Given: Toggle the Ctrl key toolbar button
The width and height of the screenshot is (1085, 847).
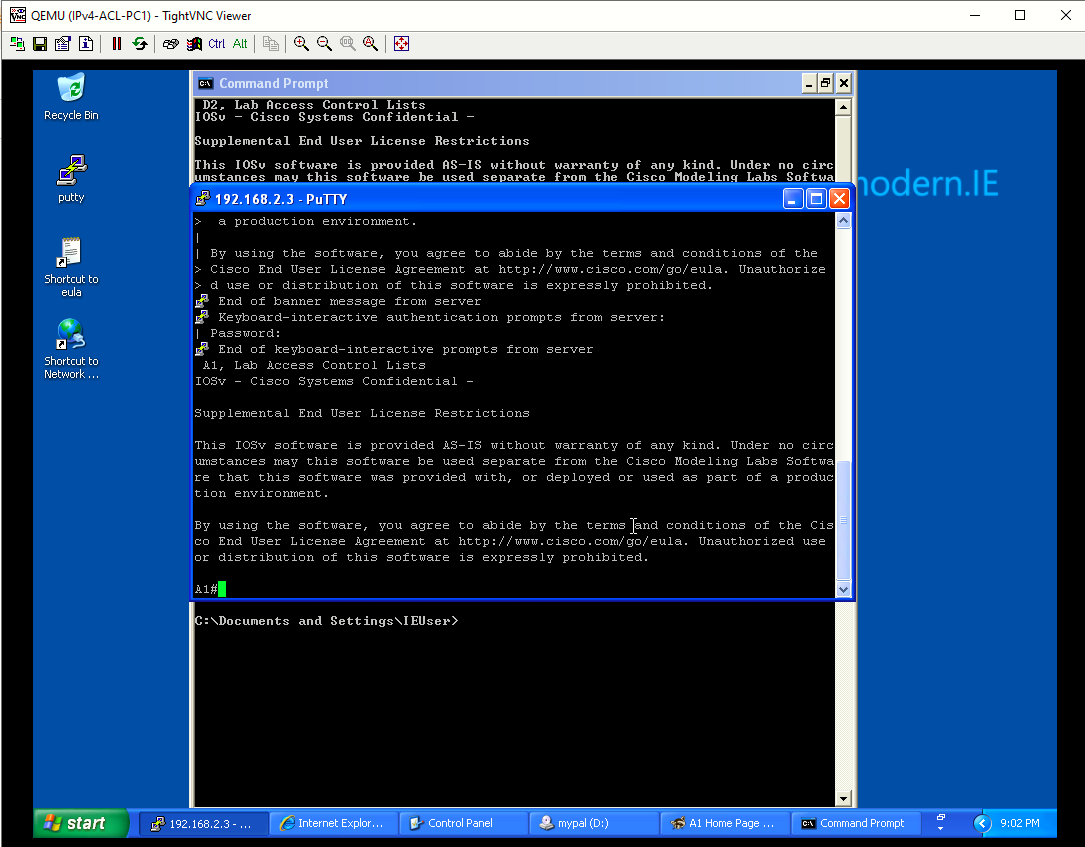Looking at the screenshot, I should [x=217, y=44].
